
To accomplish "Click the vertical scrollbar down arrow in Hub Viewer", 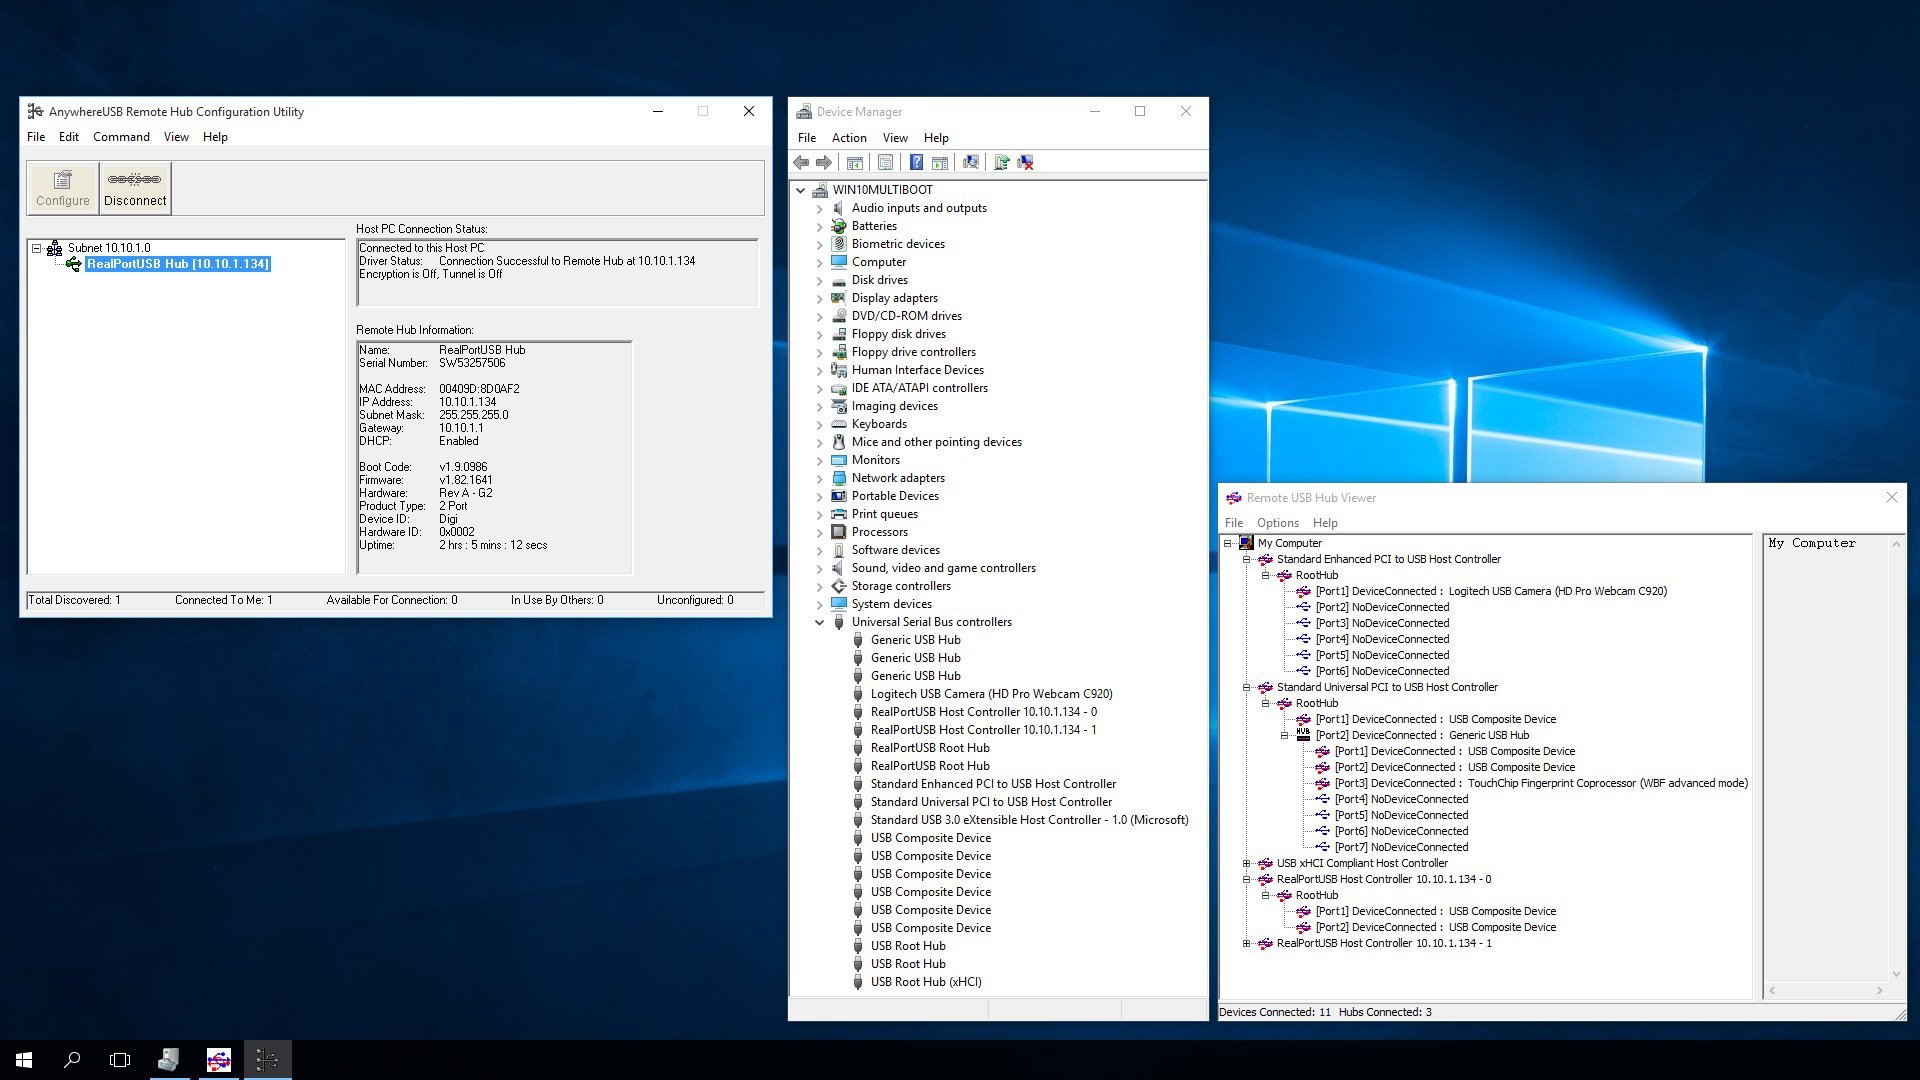I will 1895,973.
